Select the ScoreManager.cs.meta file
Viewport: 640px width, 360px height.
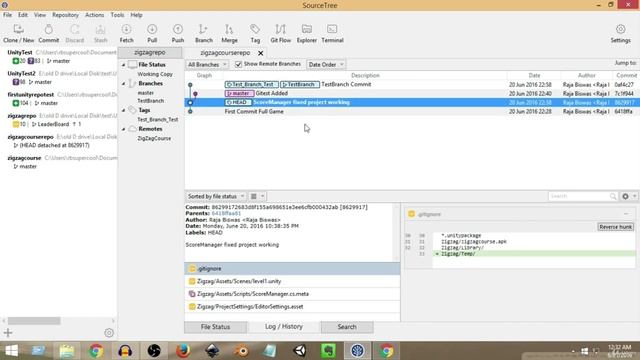point(292,294)
